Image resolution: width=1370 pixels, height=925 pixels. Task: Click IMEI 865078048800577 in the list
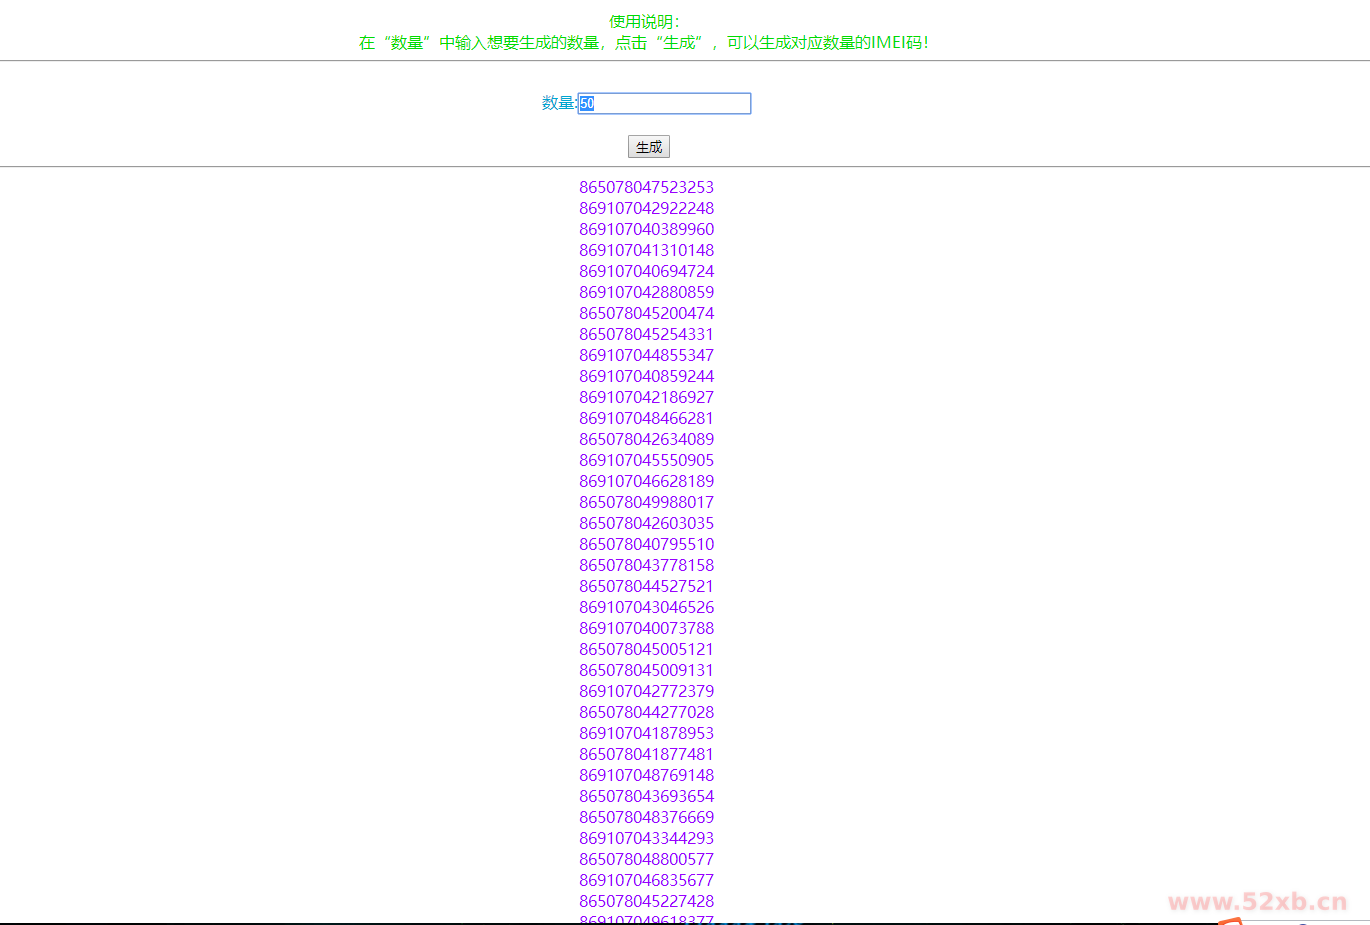[x=646, y=859]
